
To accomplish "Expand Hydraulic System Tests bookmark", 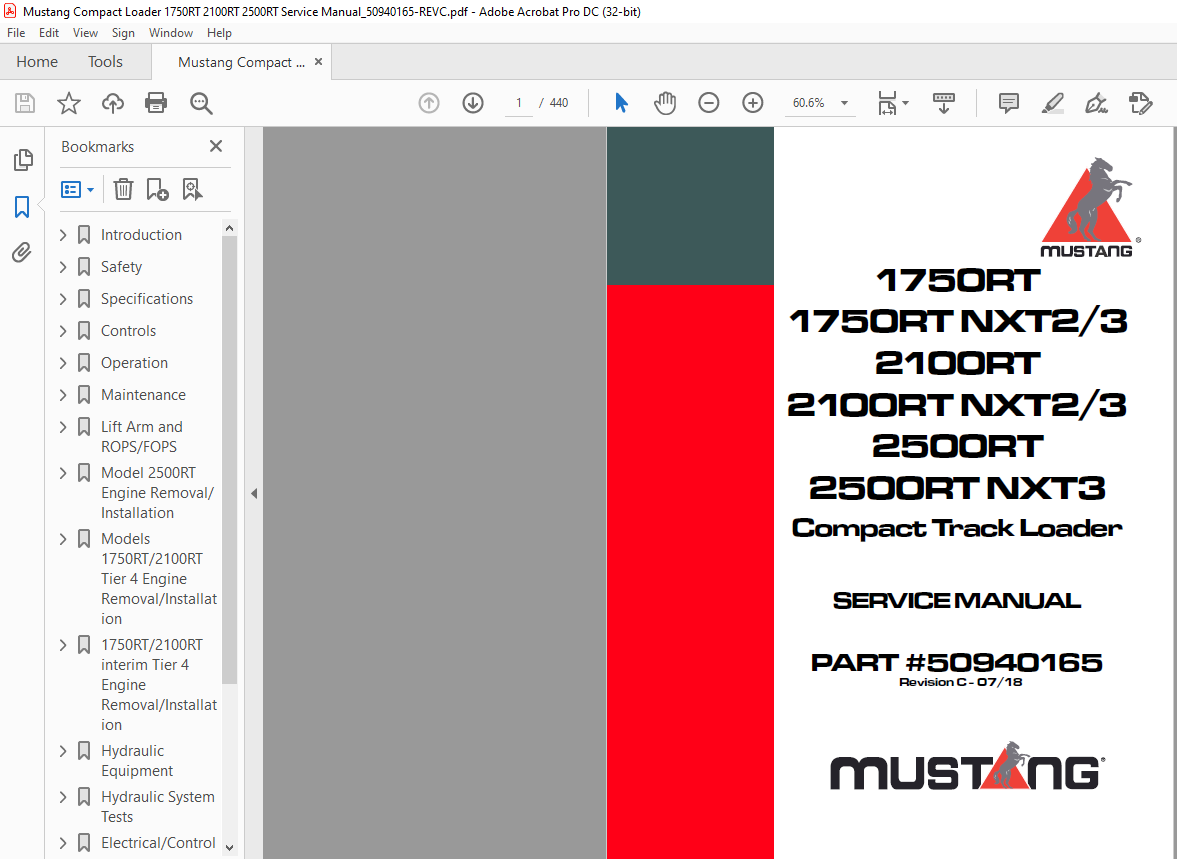I will coord(63,797).
